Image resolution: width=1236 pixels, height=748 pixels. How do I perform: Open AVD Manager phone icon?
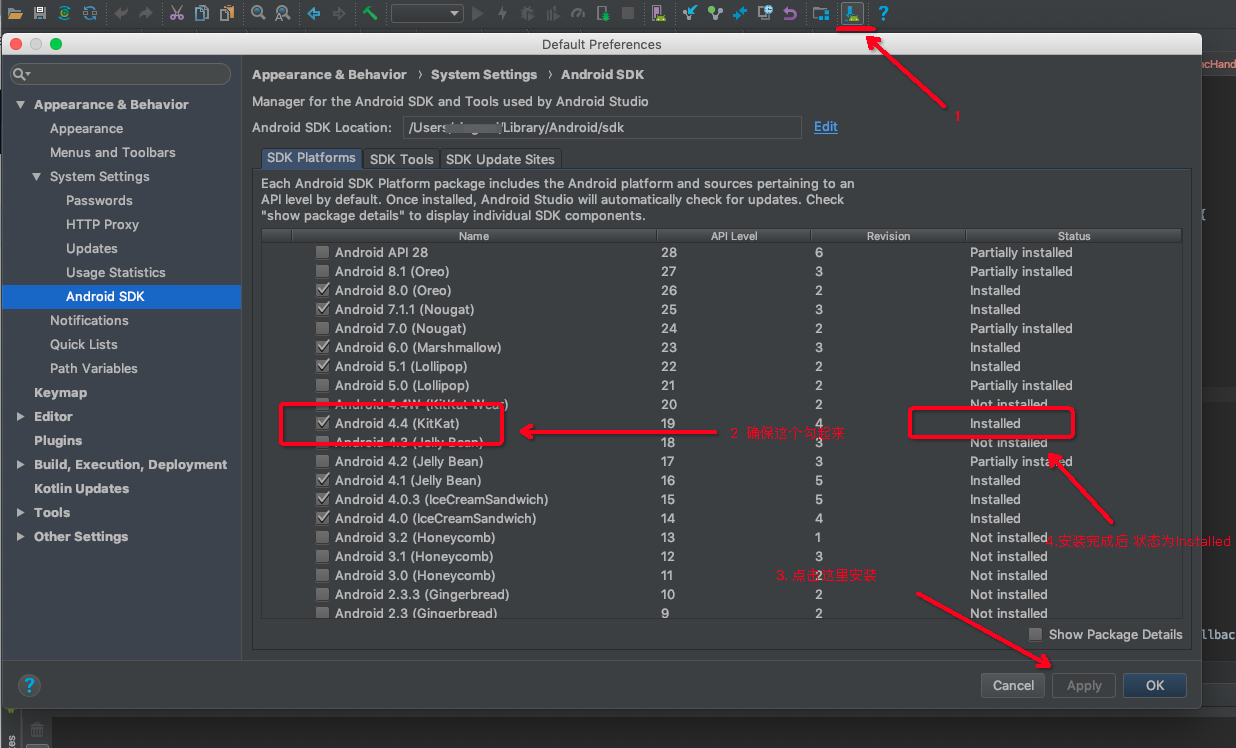coord(659,13)
